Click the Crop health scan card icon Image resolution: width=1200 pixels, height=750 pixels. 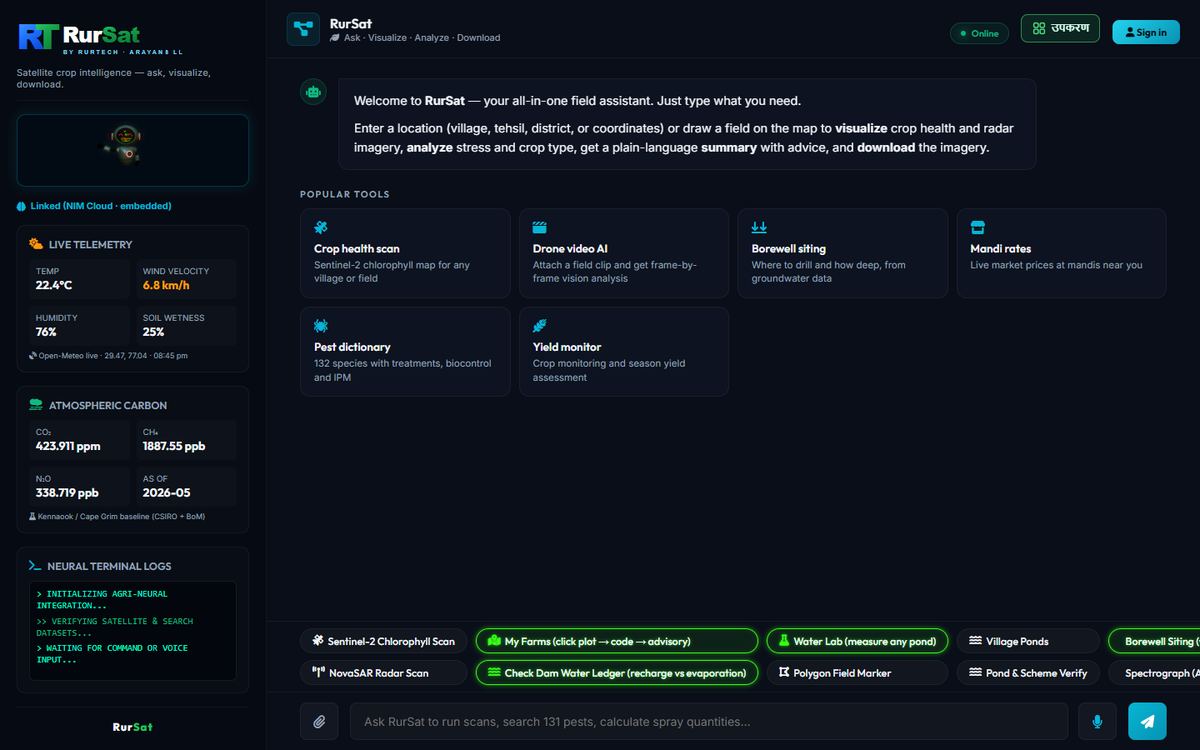pos(321,228)
